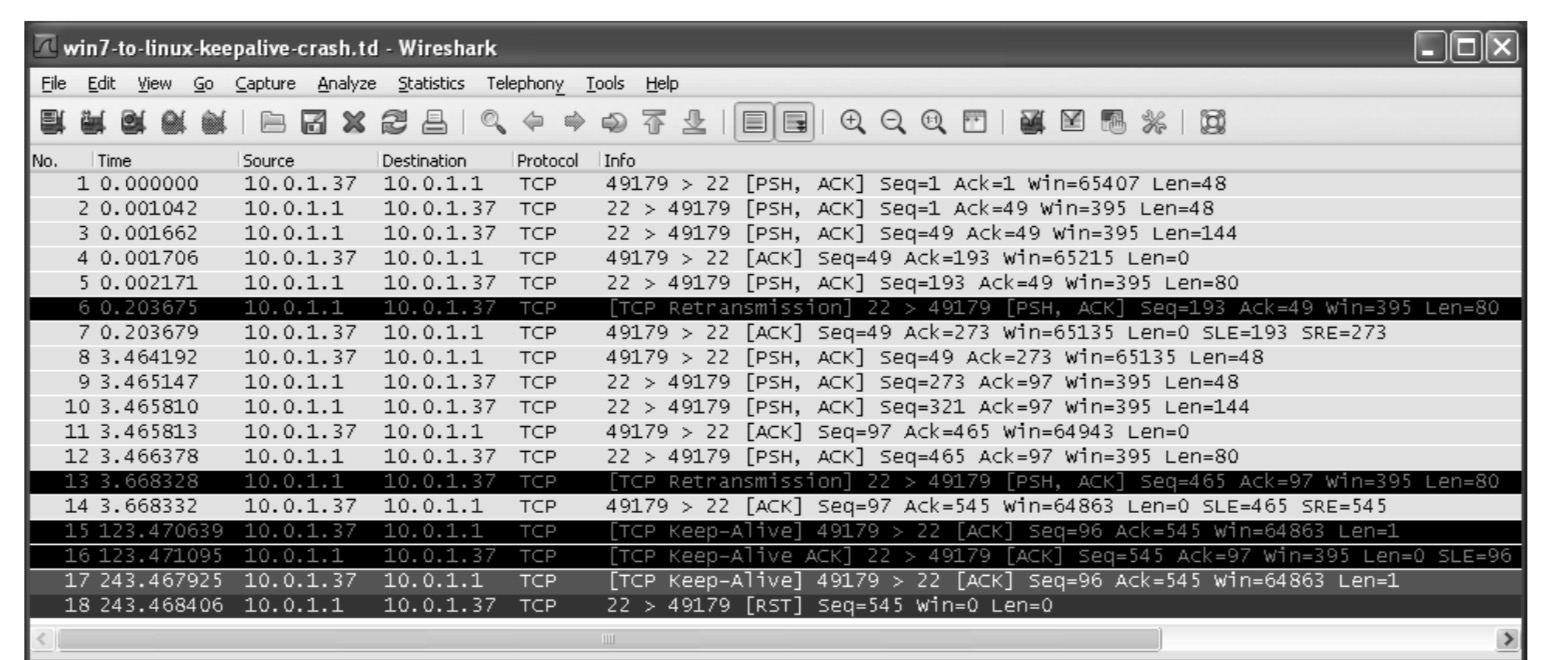Sort by the Time column header
The width and height of the screenshot is (1554, 660).
[165, 160]
